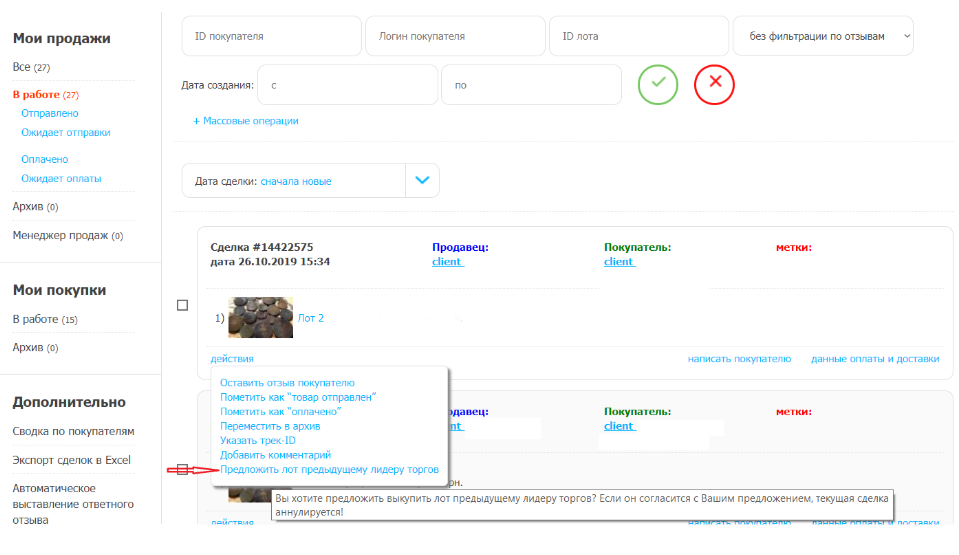Choose Предложить лот предыдущему лидеру торгов

pos(329,469)
